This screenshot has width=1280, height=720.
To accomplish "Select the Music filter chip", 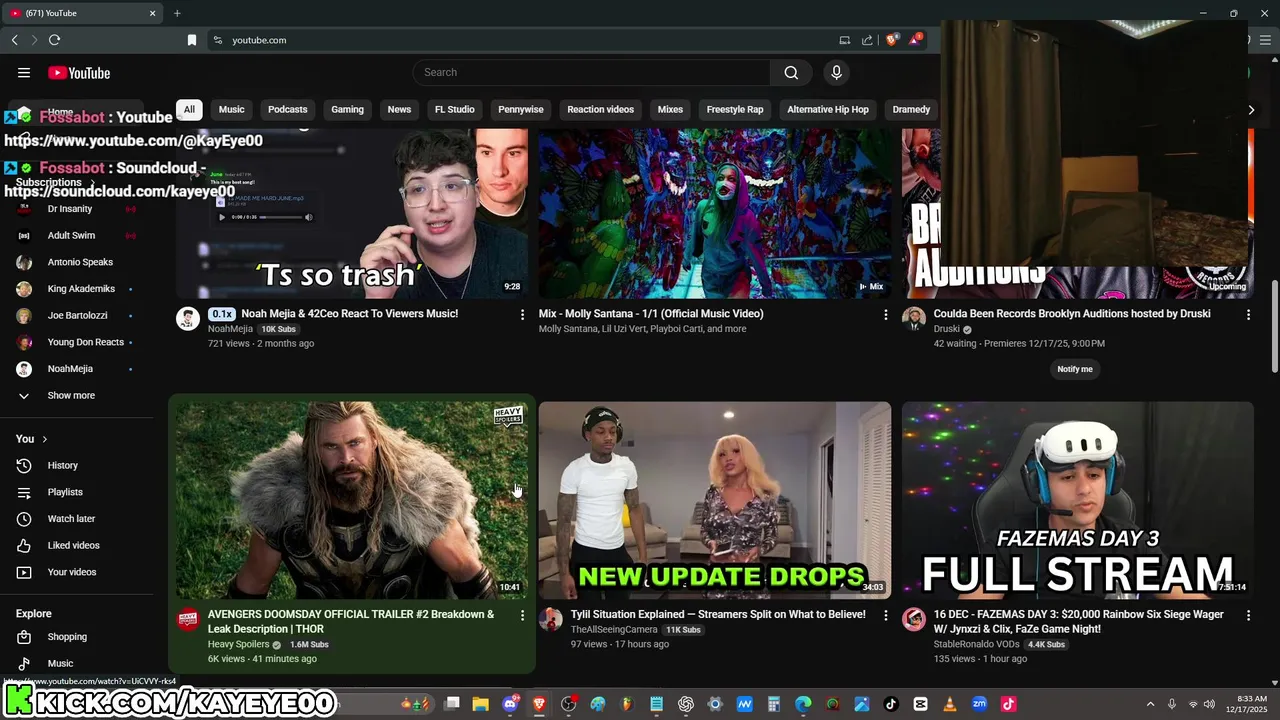I will [x=232, y=110].
